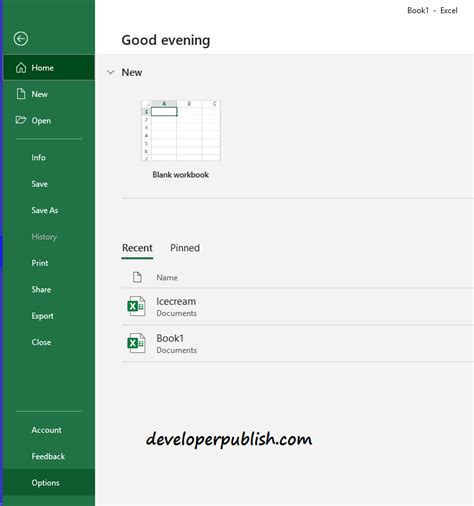Open the Book1 file name in recents

click(x=170, y=338)
